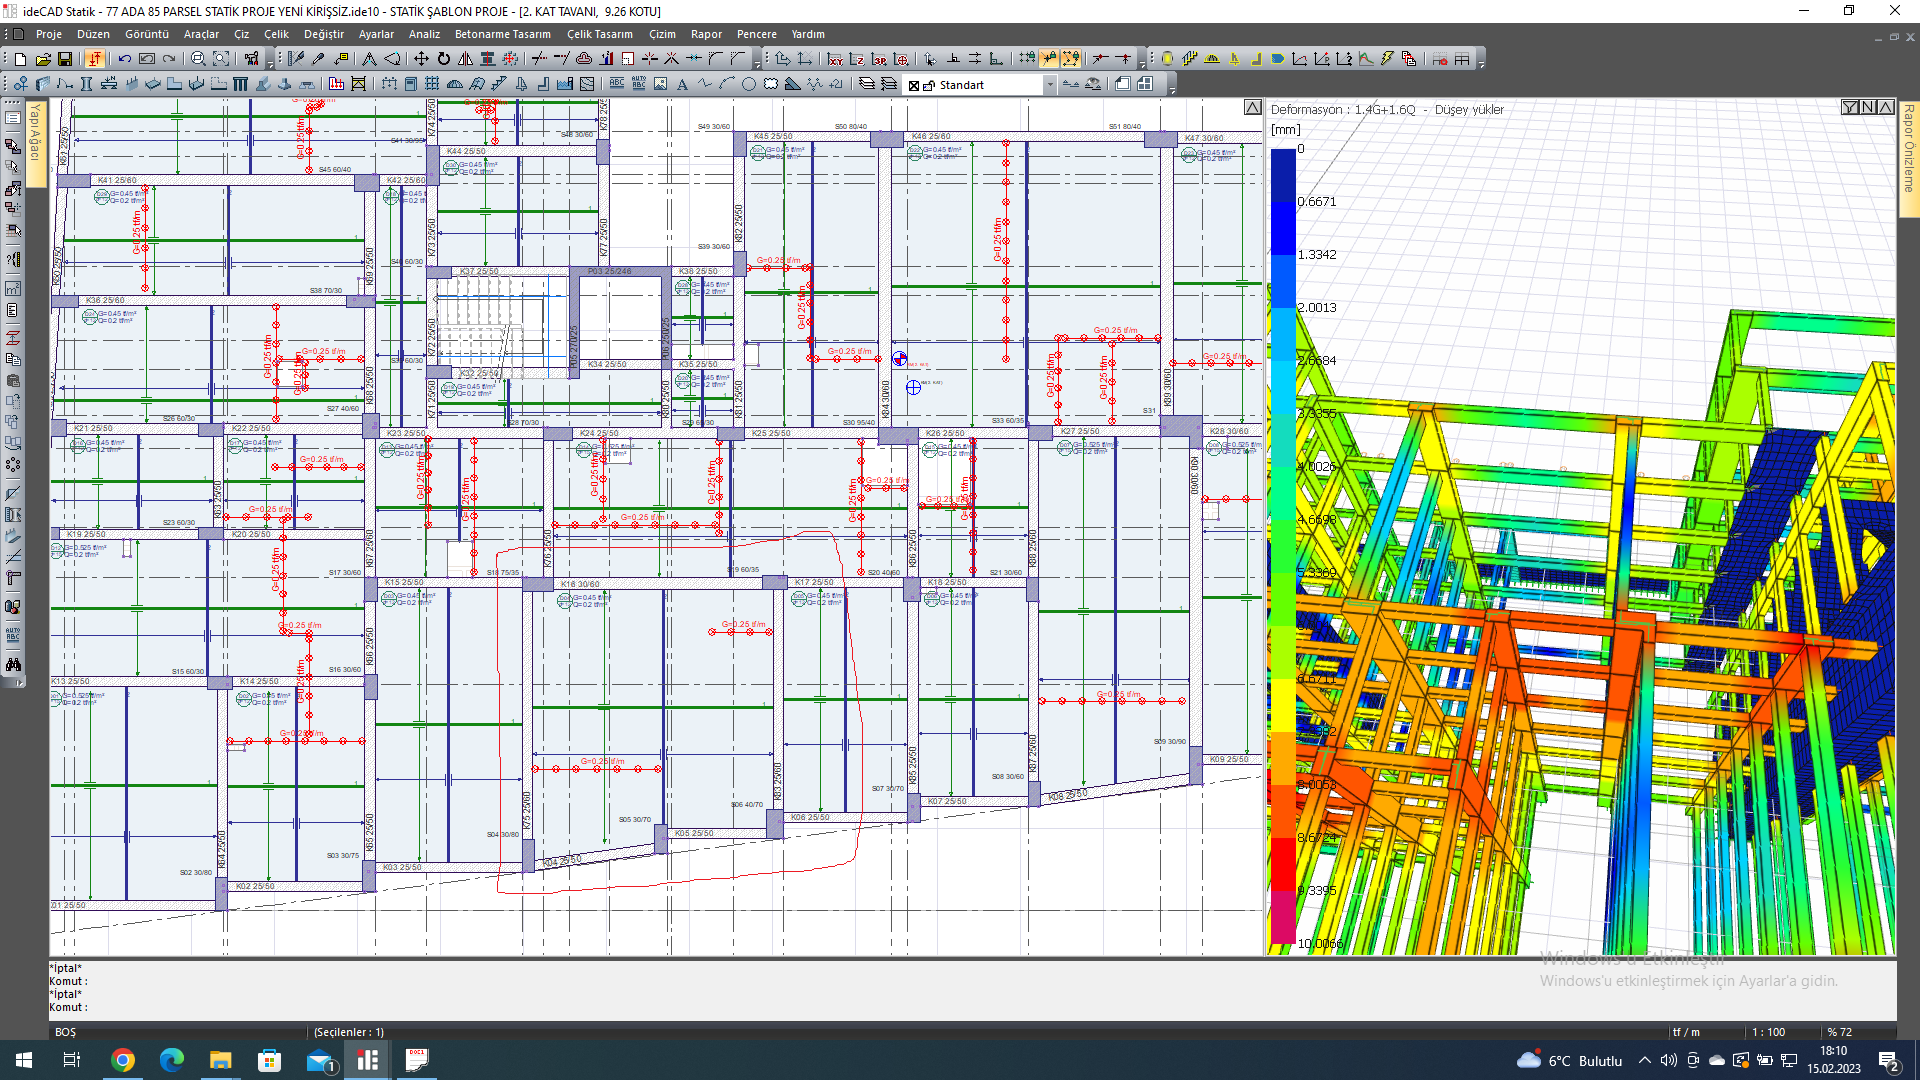Open the Windows Start menu

pos(23,1060)
